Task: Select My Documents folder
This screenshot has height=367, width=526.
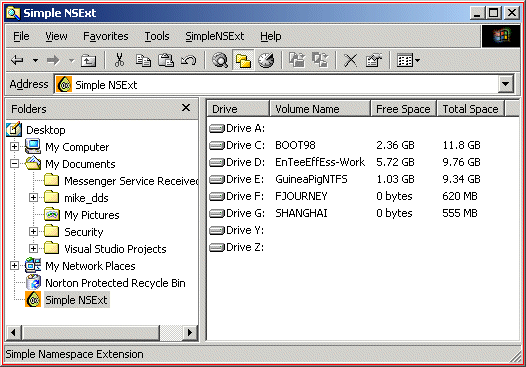Action: pos(80,164)
